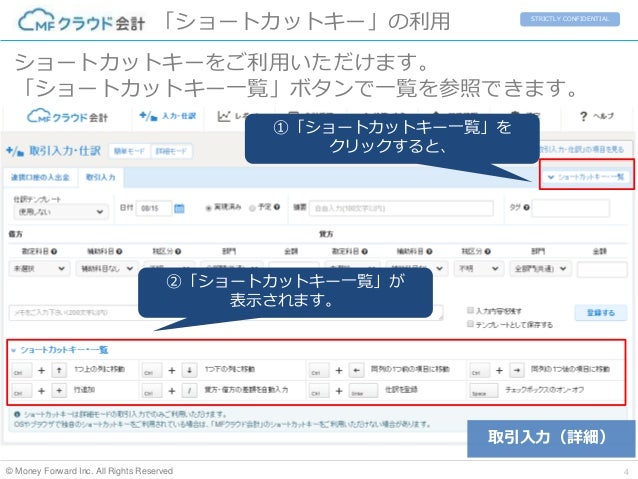Click help icon beside debit 税区分
The width and height of the screenshot is (638, 479).
pyautogui.click(x=178, y=252)
